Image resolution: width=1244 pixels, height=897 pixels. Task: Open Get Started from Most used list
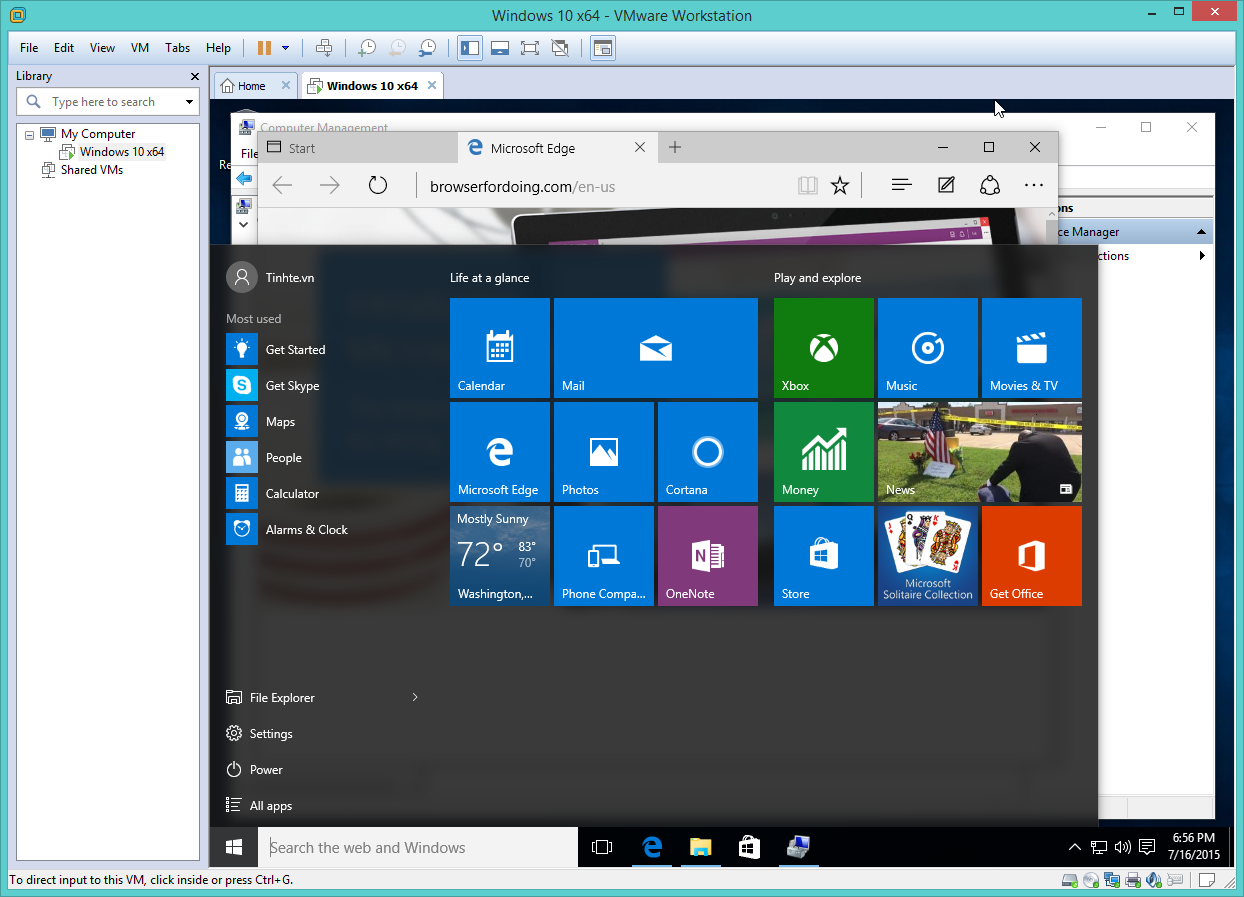click(x=276, y=350)
